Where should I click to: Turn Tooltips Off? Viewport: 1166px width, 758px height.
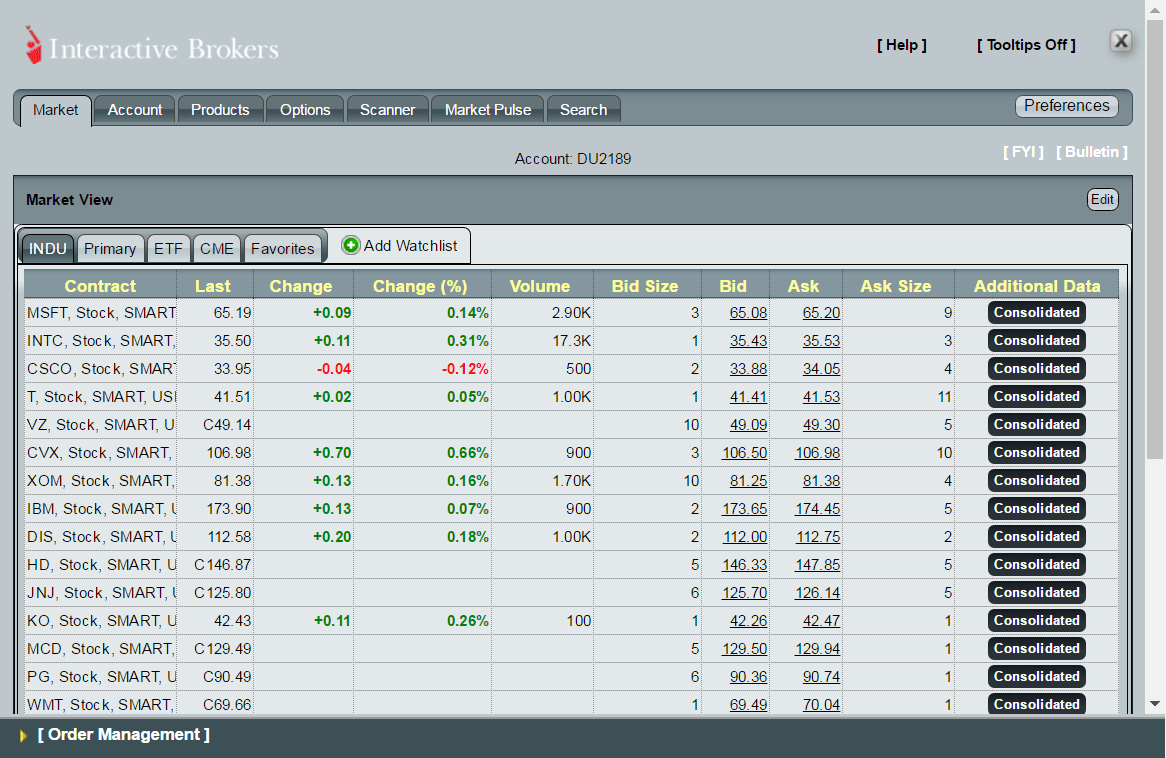(x=1026, y=44)
